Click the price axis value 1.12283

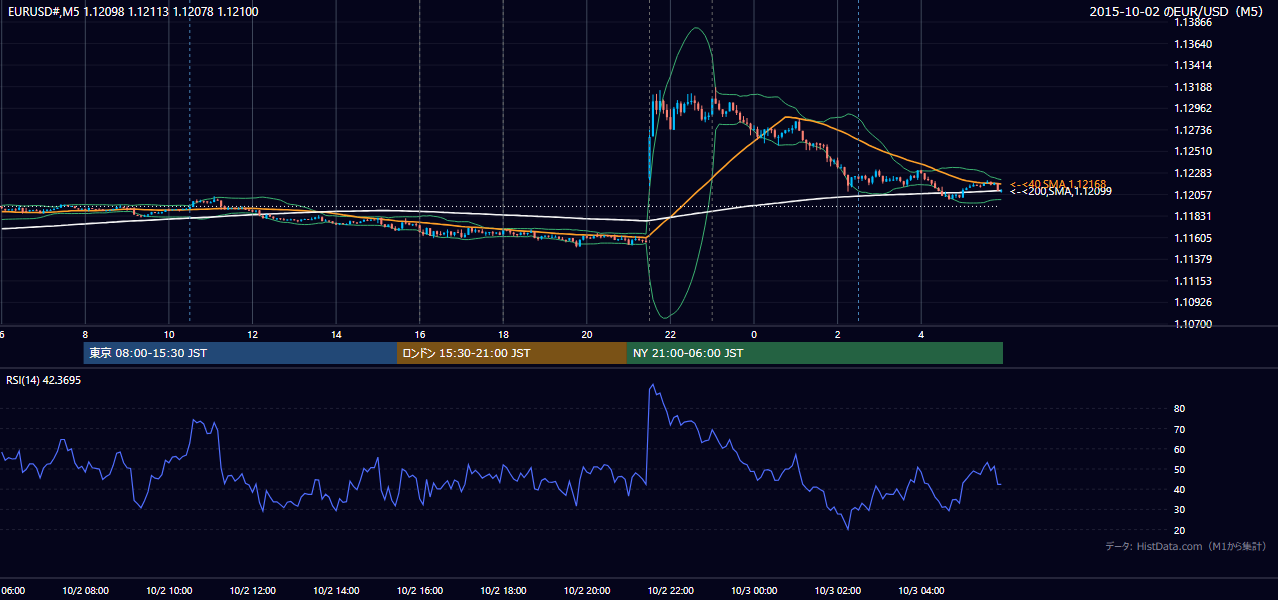tap(1193, 173)
